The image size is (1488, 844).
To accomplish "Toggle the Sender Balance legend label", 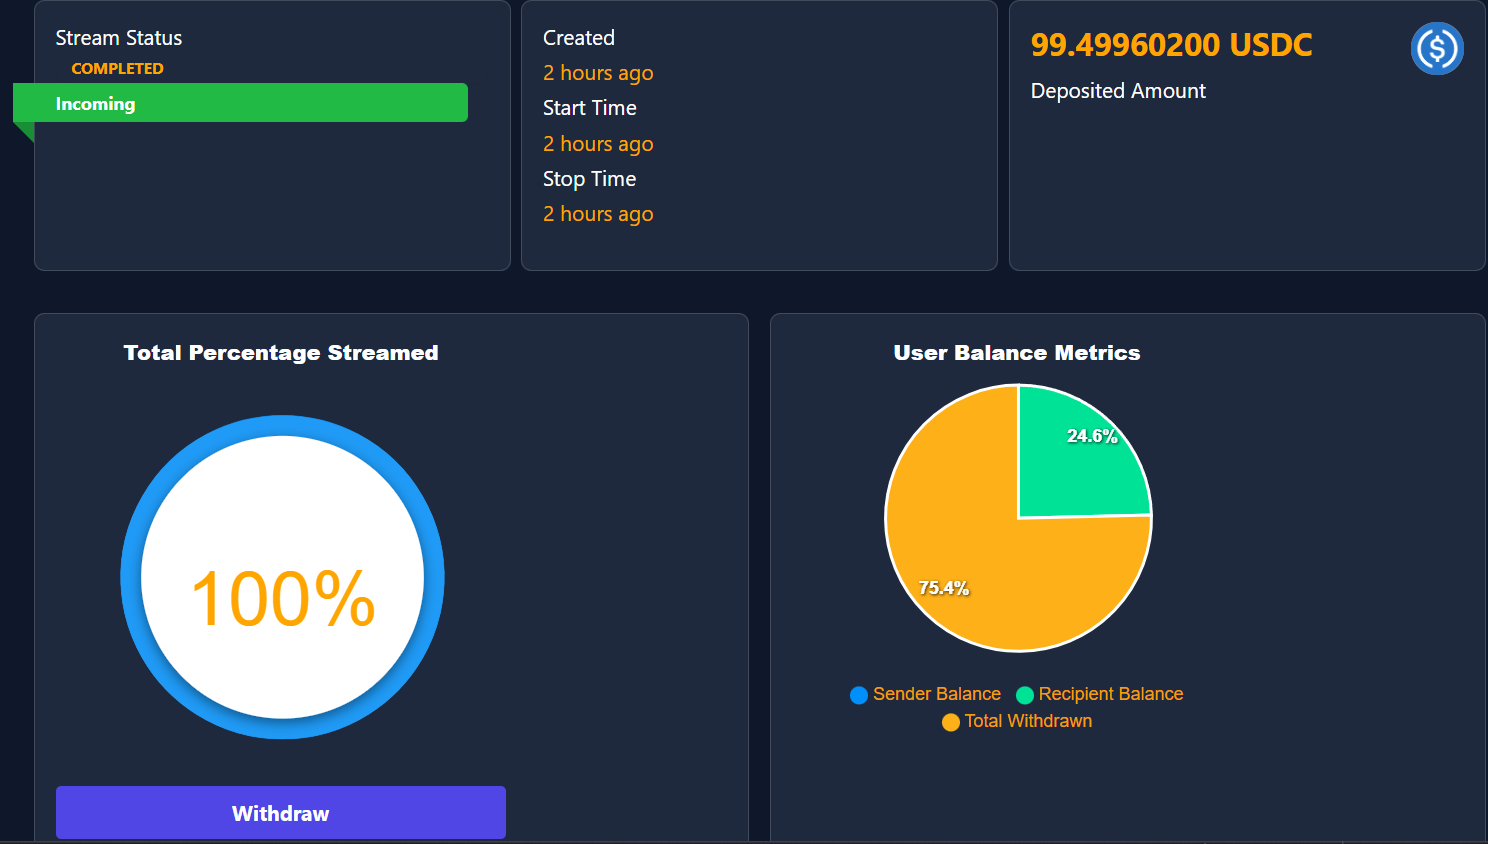I will (936, 694).
